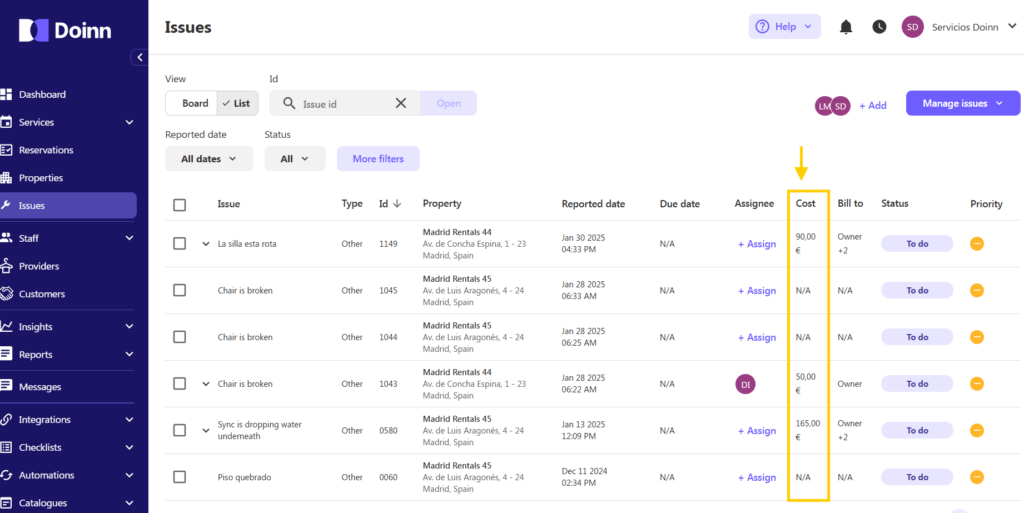The height and width of the screenshot is (513, 1024).
Task: Expand the Automations submenu chevron
Action: click(129, 475)
